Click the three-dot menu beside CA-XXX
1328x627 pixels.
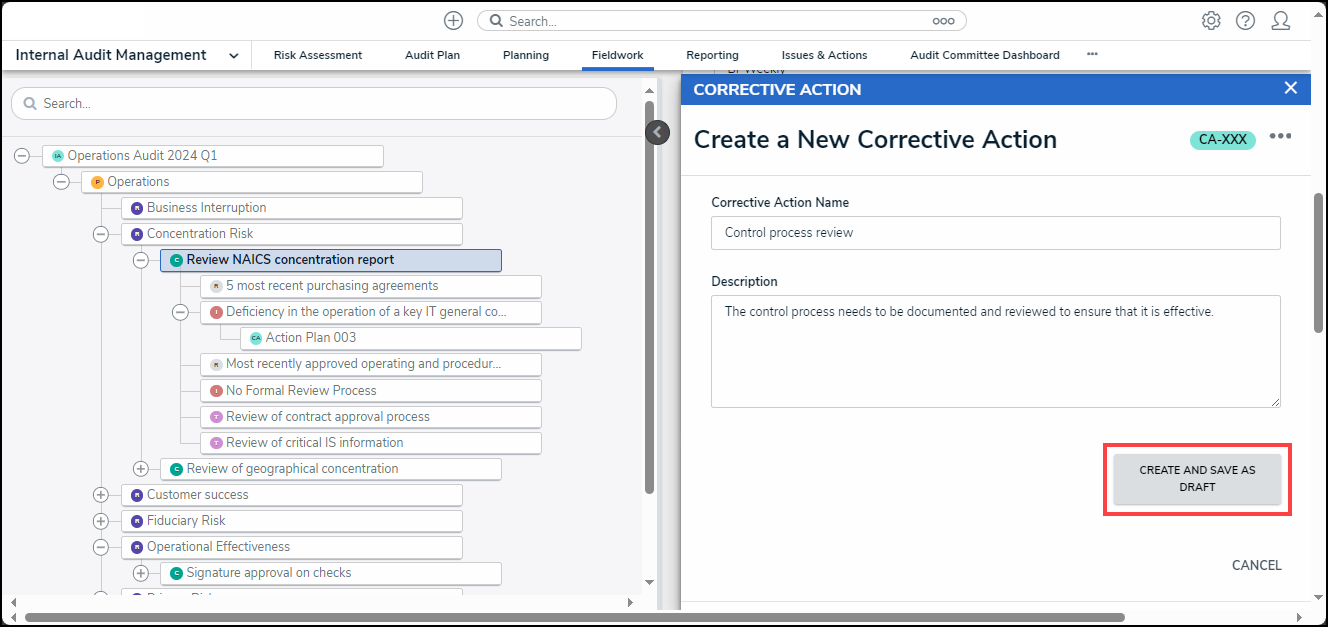(x=1280, y=137)
